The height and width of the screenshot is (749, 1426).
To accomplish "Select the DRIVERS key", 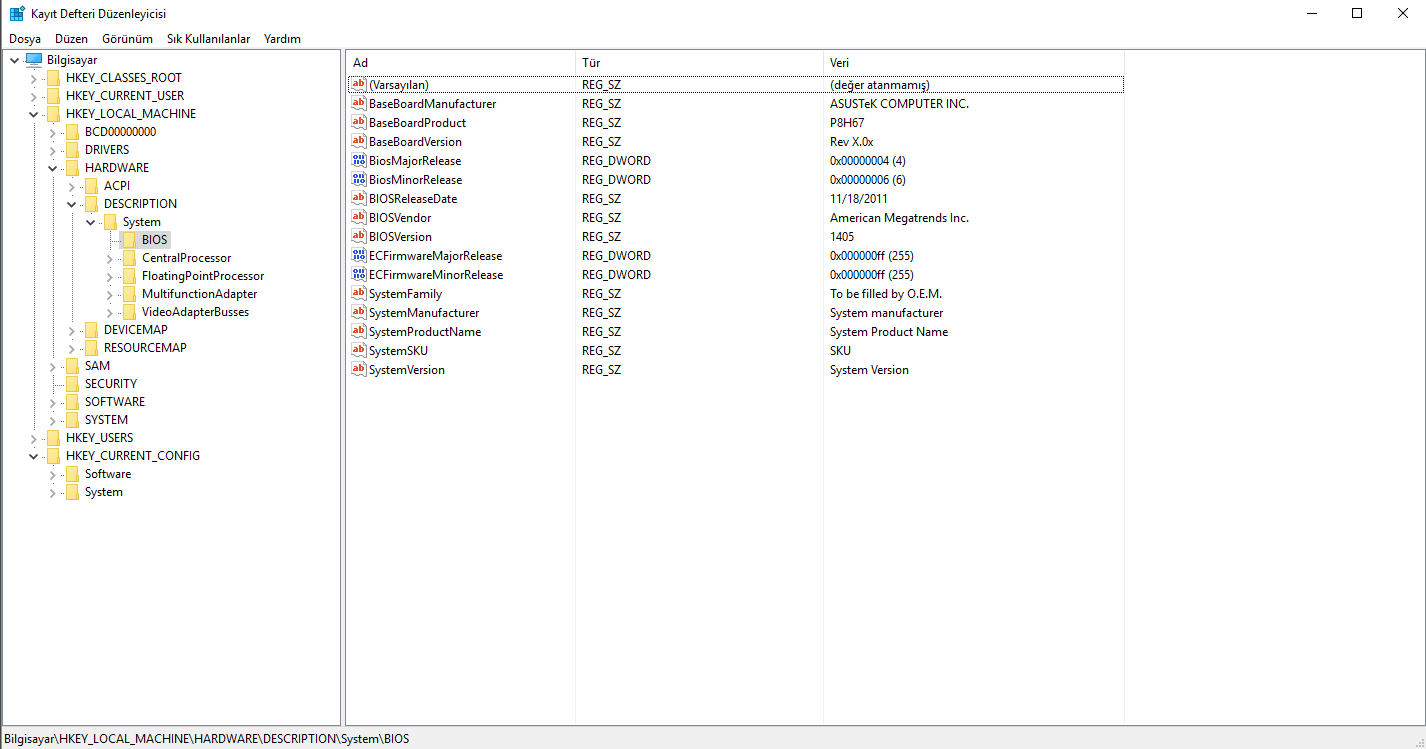I will click(x=107, y=150).
